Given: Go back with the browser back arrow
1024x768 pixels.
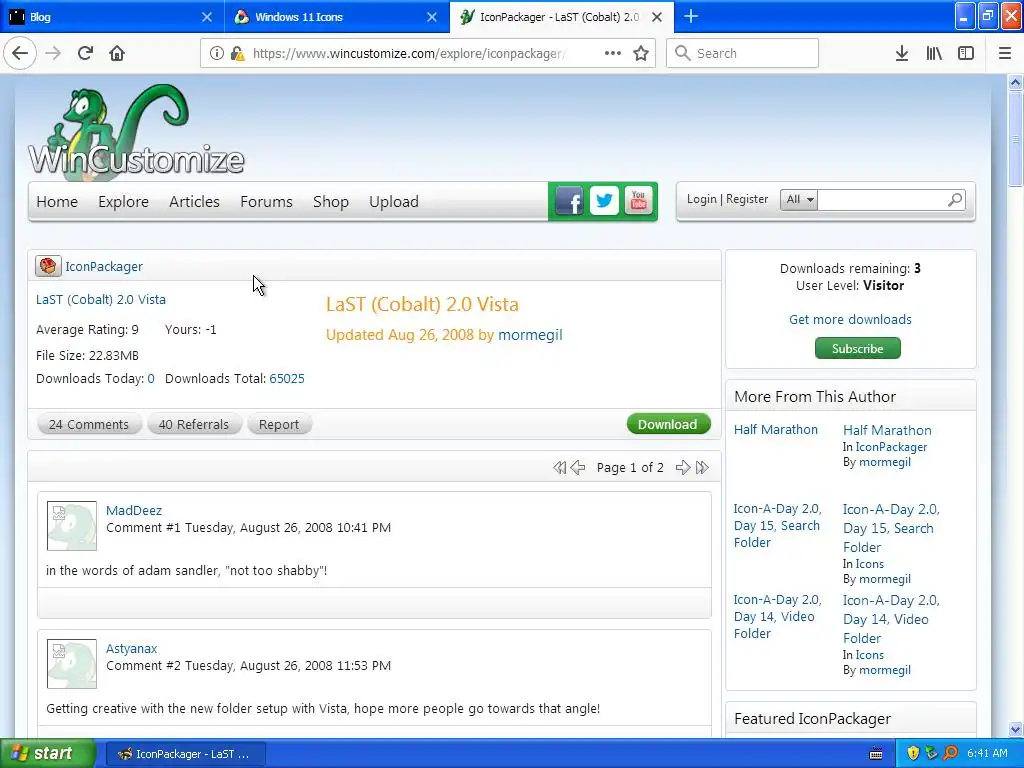Looking at the screenshot, I should 20,53.
